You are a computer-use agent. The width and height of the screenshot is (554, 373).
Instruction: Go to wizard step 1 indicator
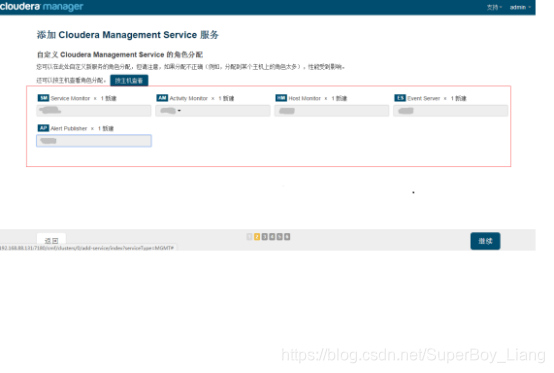[x=249, y=237]
